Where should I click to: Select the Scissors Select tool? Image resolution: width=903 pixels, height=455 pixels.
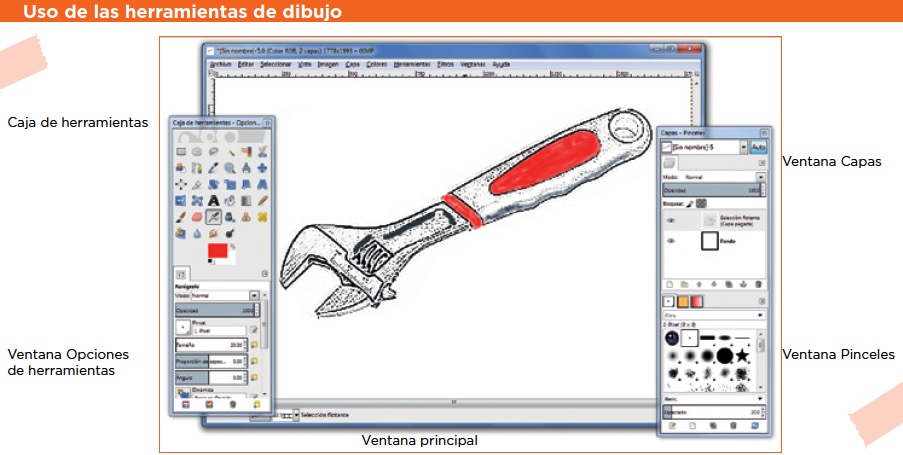(x=263, y=152)
